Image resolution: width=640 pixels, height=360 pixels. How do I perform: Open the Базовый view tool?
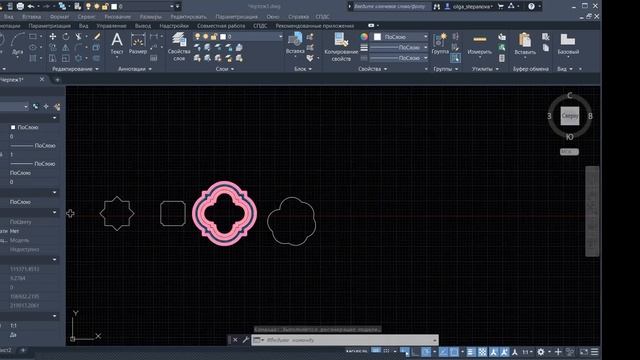point(568,44)
